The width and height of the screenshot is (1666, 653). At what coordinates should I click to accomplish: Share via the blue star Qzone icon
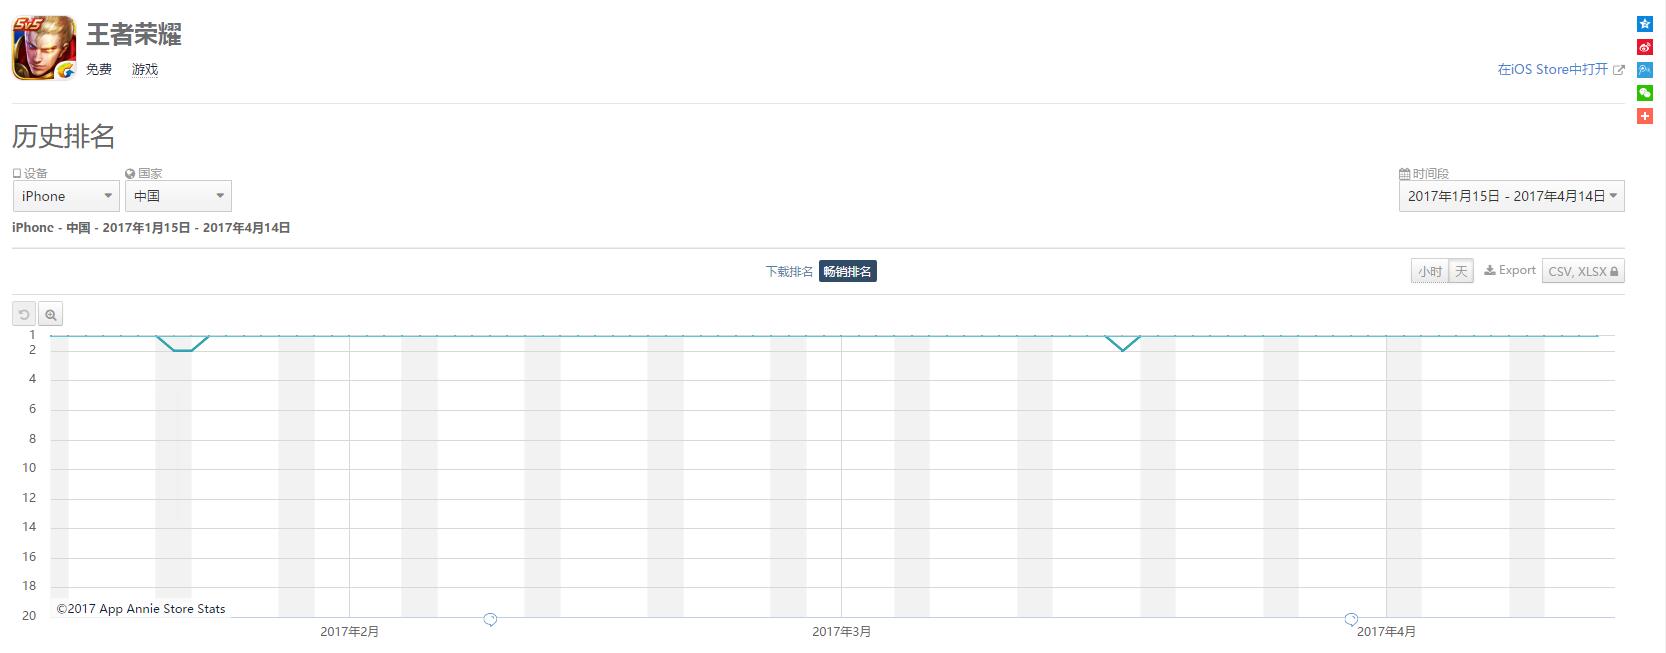coord(1645,24)
